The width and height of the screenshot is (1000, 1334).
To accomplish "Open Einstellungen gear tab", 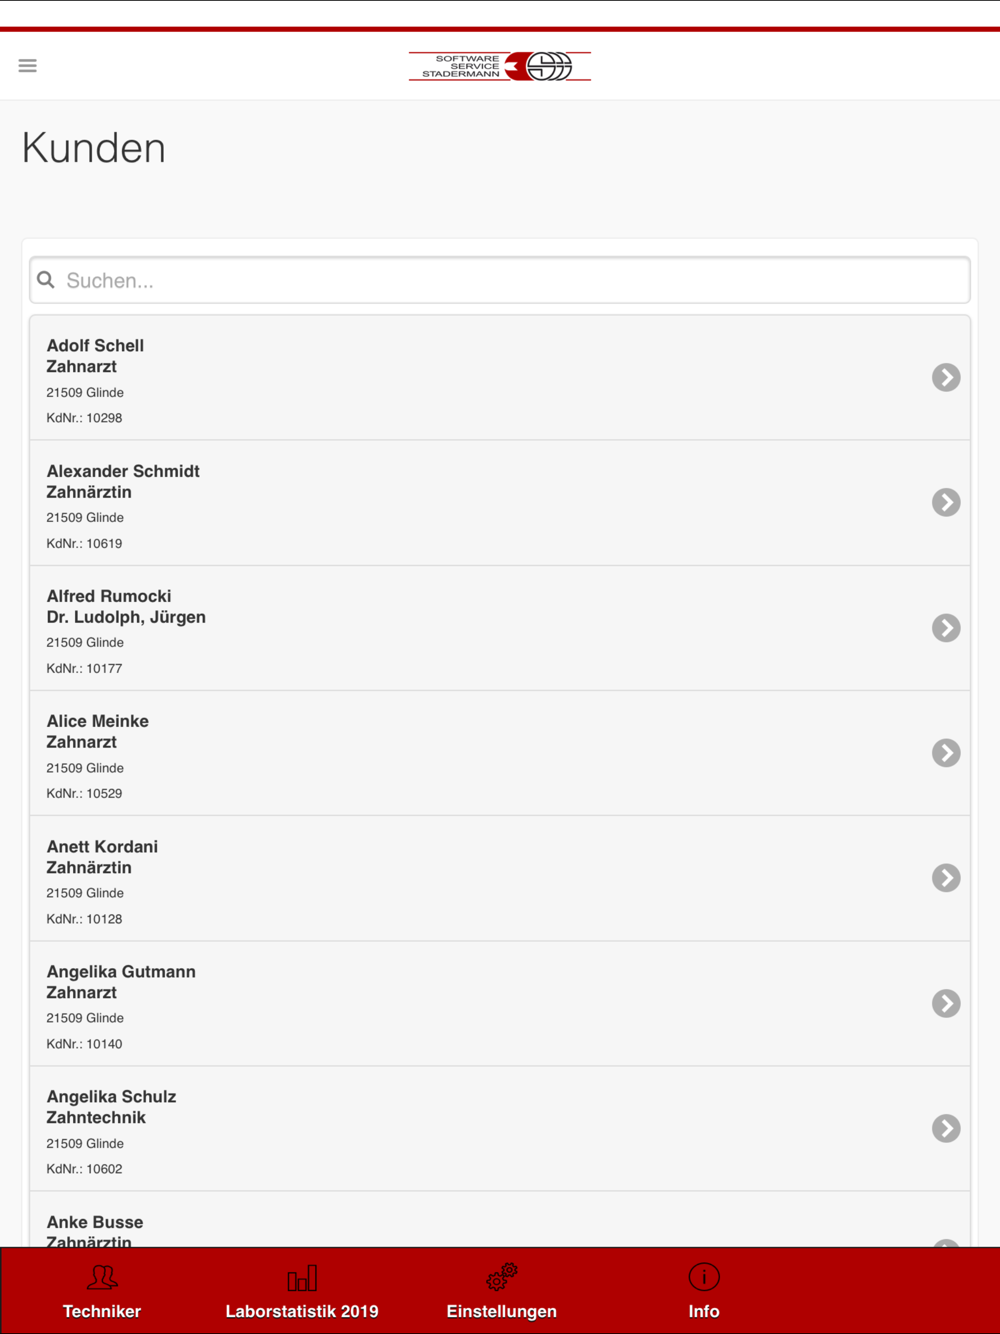I will pos(502,1291).
